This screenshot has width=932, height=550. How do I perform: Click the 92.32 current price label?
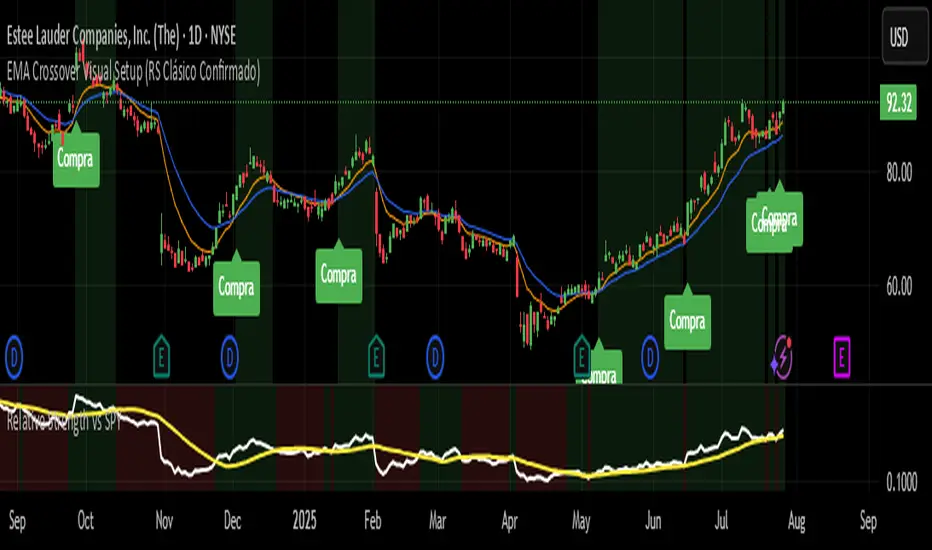(x=898, y=103)
